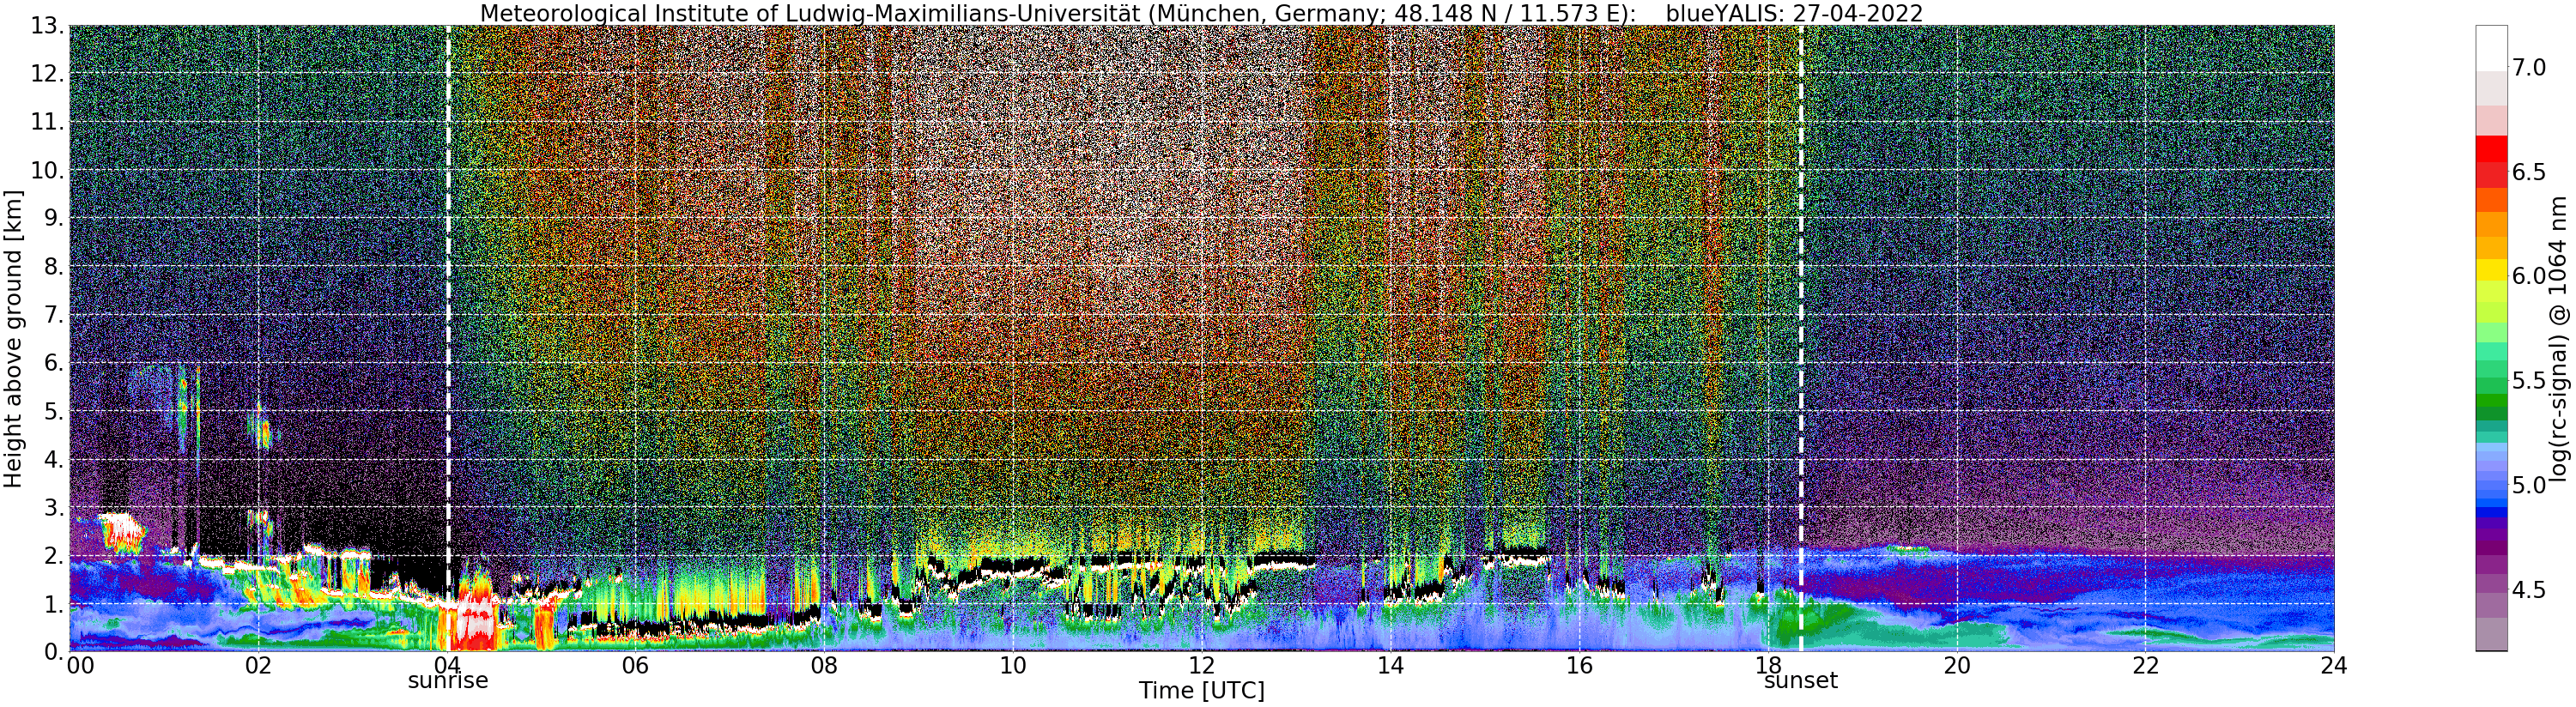Click the y-axis tick label '12.' on height axis

(46, 74)
